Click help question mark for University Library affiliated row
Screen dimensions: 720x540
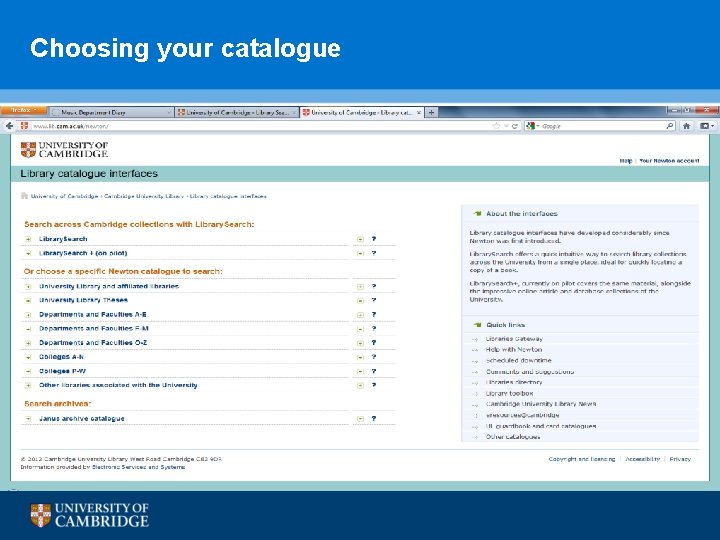(374, 286)
